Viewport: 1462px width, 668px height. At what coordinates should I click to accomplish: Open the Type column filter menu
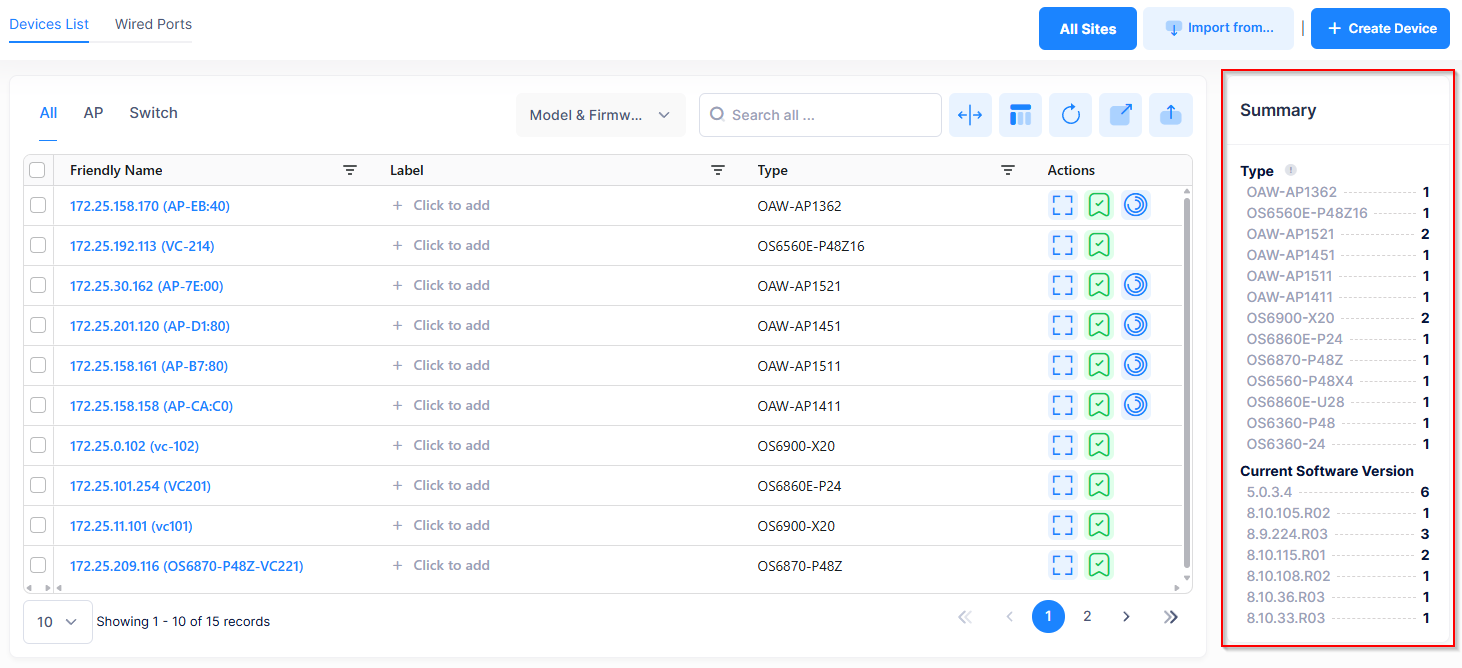coord(1008,171)
